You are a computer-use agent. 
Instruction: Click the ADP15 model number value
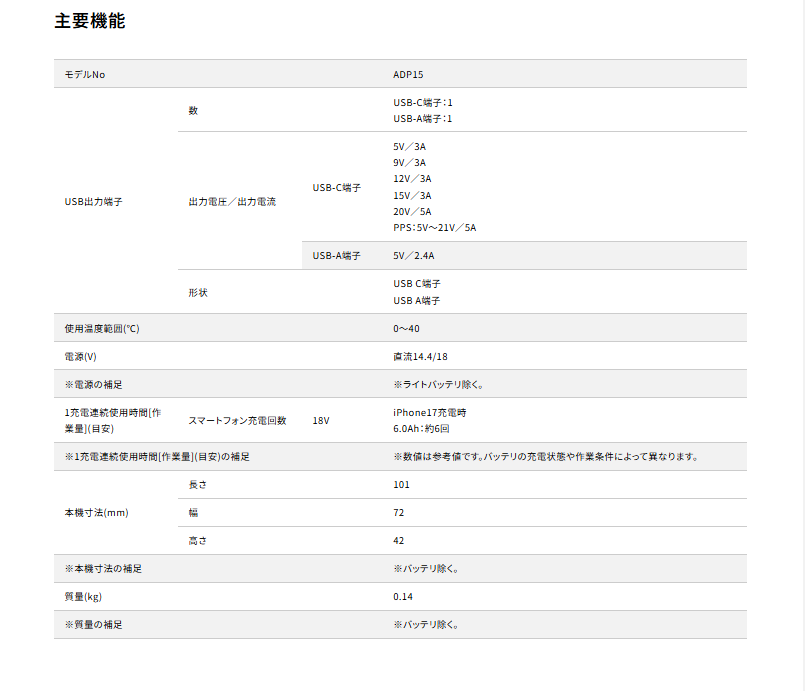pyautogui.click(x=409, y=74)
